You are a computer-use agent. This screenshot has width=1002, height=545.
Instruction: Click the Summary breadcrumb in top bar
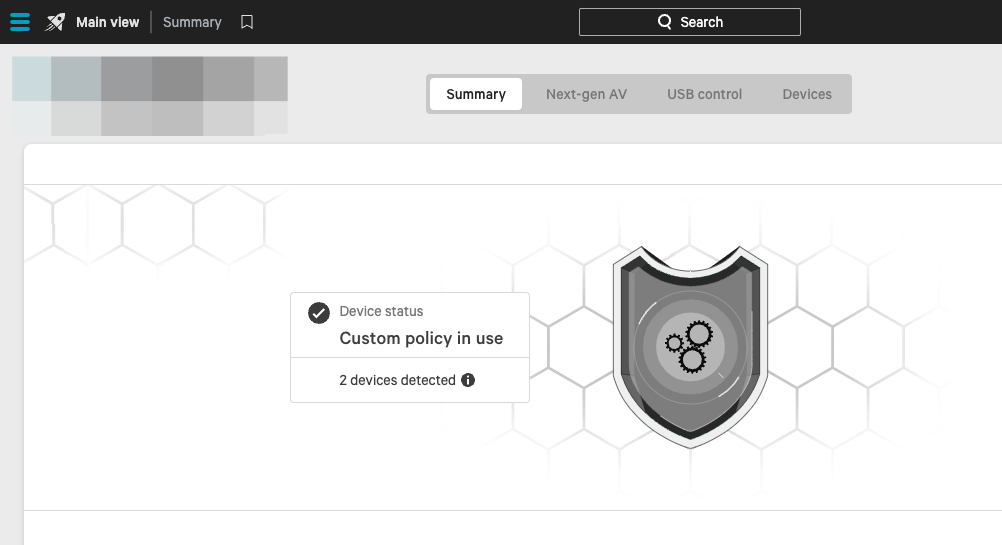pyautogui.click(x=192, y=22)
